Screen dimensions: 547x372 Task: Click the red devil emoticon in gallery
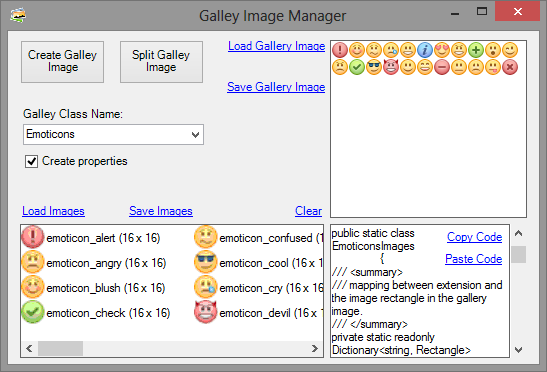tap(391, 67)
